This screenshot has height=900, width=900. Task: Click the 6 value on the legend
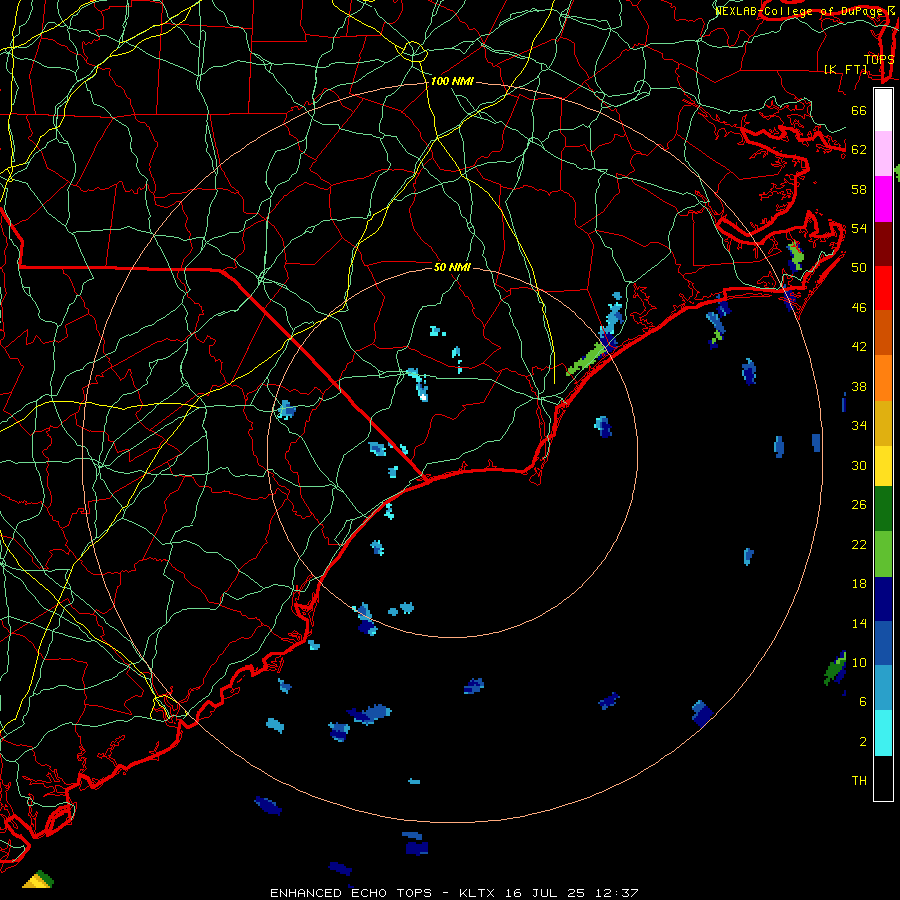[862, 702]
